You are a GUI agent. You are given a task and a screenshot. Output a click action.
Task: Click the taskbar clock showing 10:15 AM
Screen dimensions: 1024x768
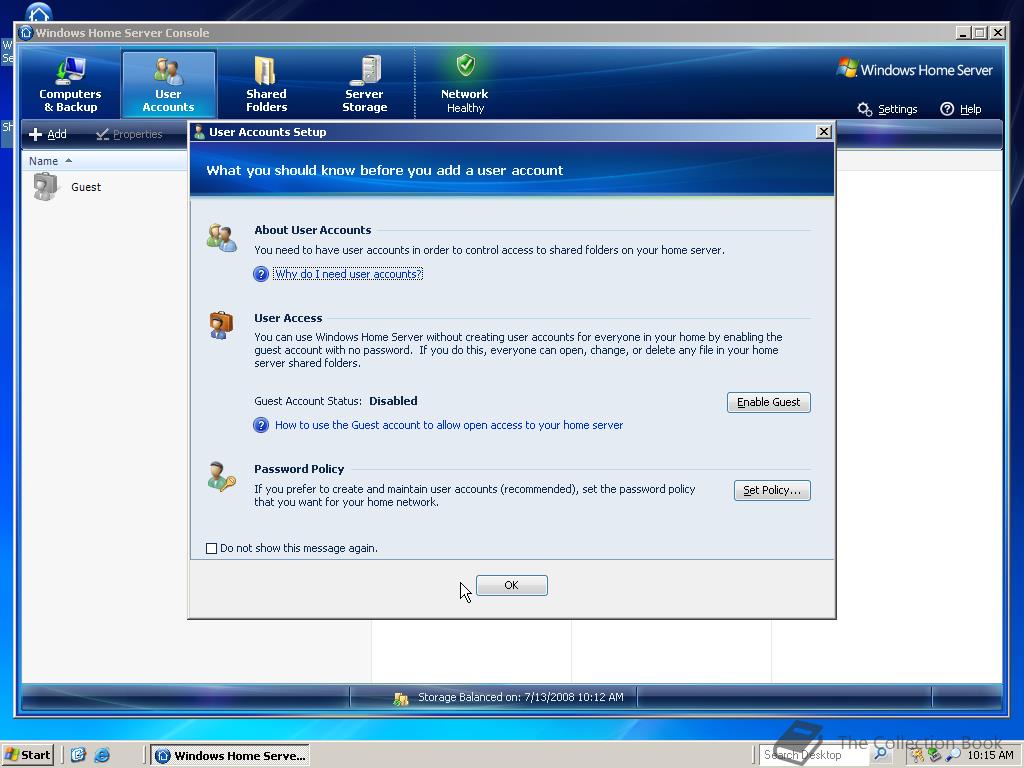[x=990, y=755]
